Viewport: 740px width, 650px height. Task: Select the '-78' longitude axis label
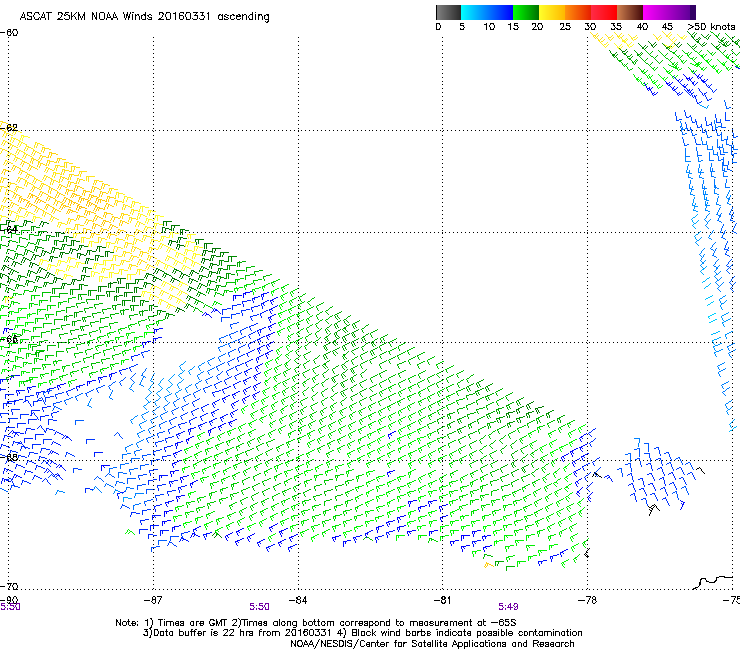tap(587, 600)
